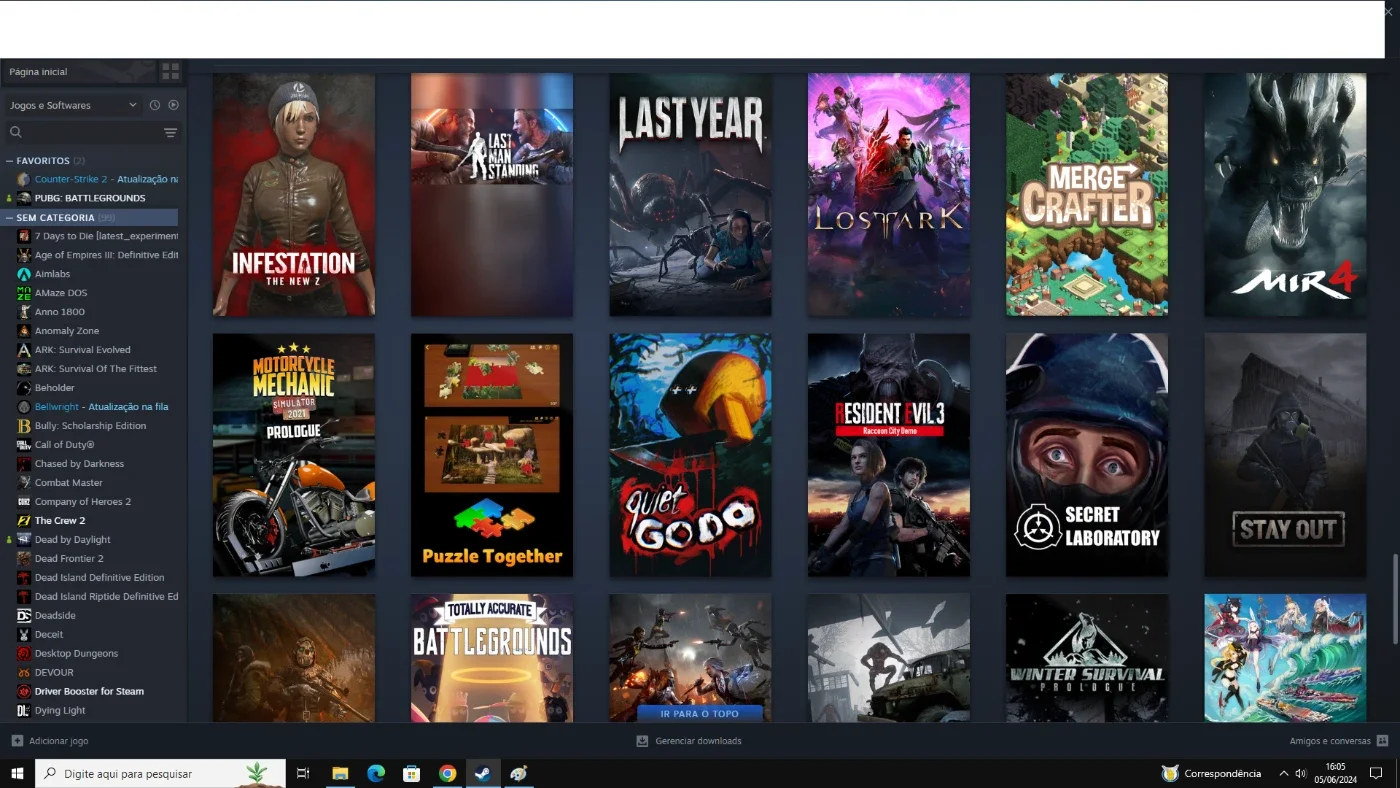Click the Adicionar jogo plus icon
This screenshot has width=1400, height=788.
click(17, 741)
